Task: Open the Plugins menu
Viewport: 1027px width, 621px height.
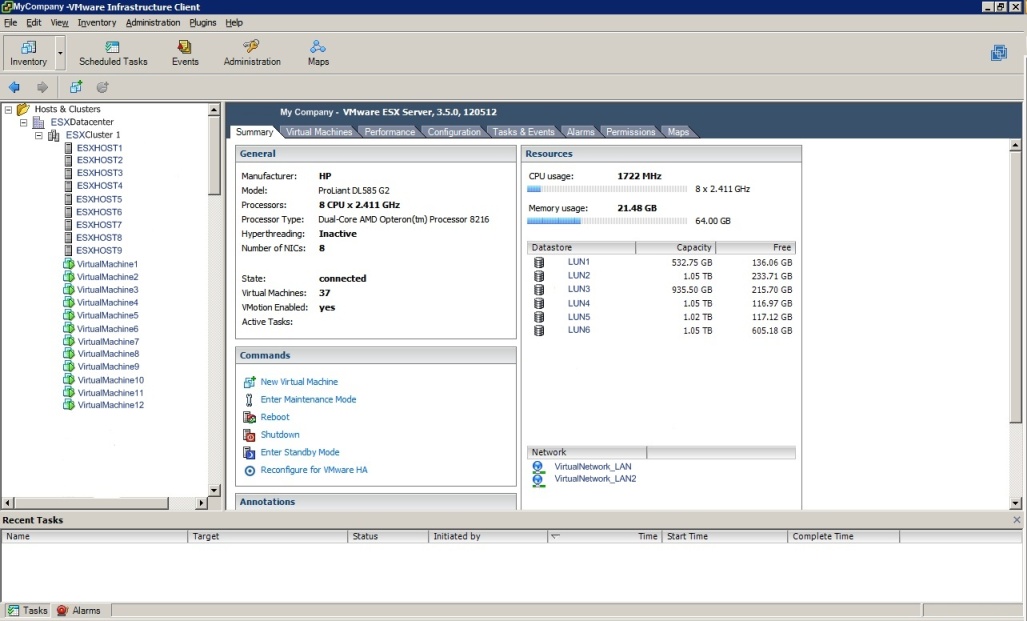Action: 202,22
